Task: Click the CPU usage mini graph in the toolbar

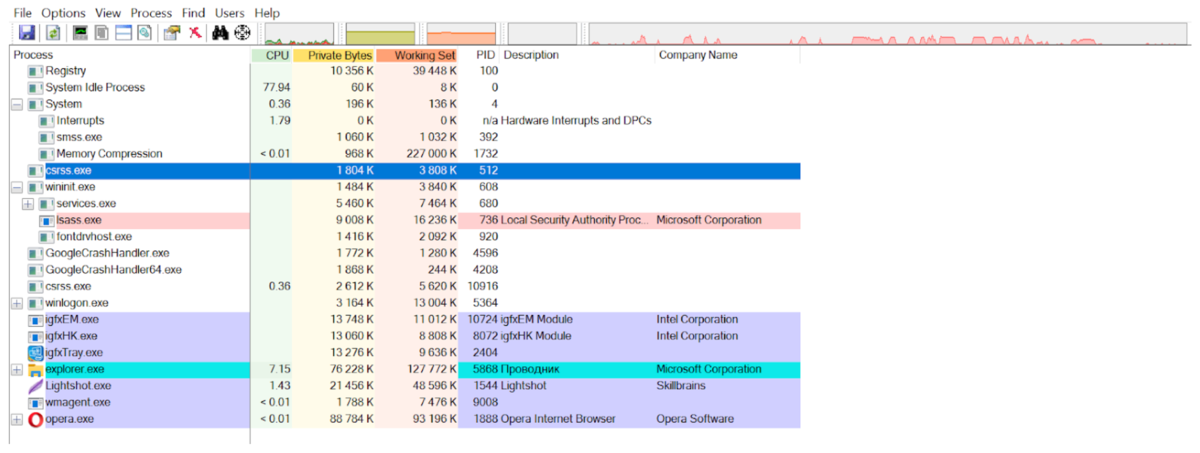Action: tap(298, 34)
